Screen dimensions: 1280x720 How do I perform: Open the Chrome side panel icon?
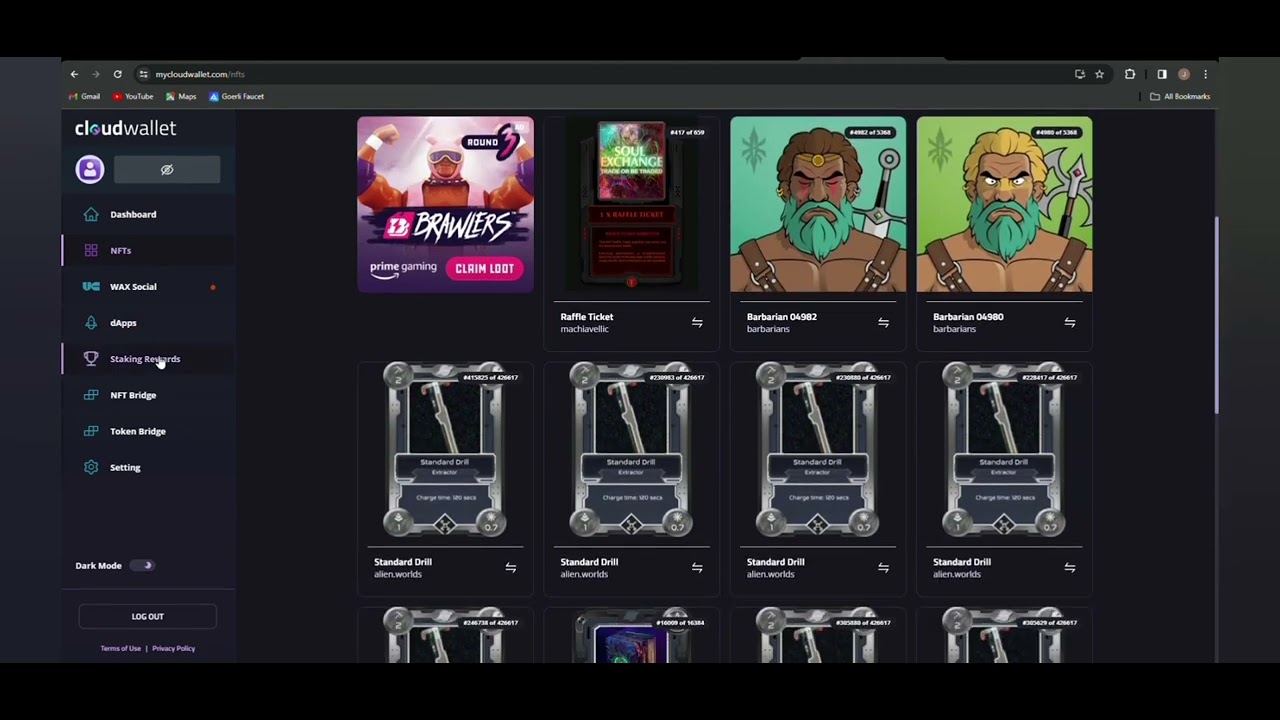click(x=1162, y=74)
